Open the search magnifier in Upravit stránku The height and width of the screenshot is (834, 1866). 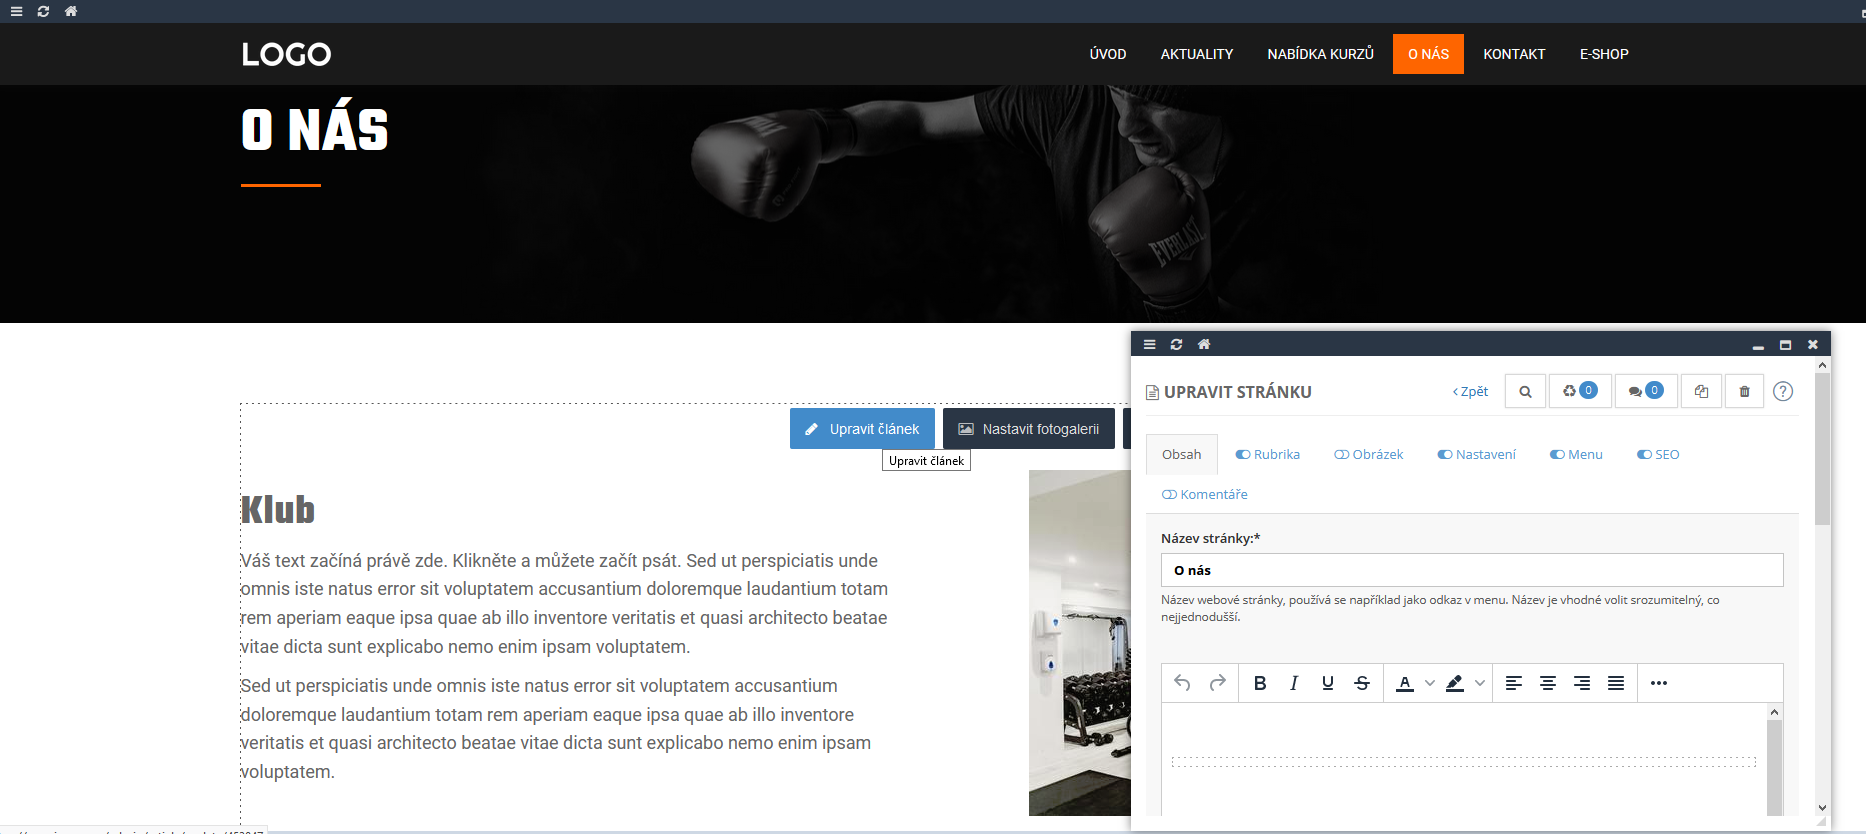click(x=1525, y=392)
